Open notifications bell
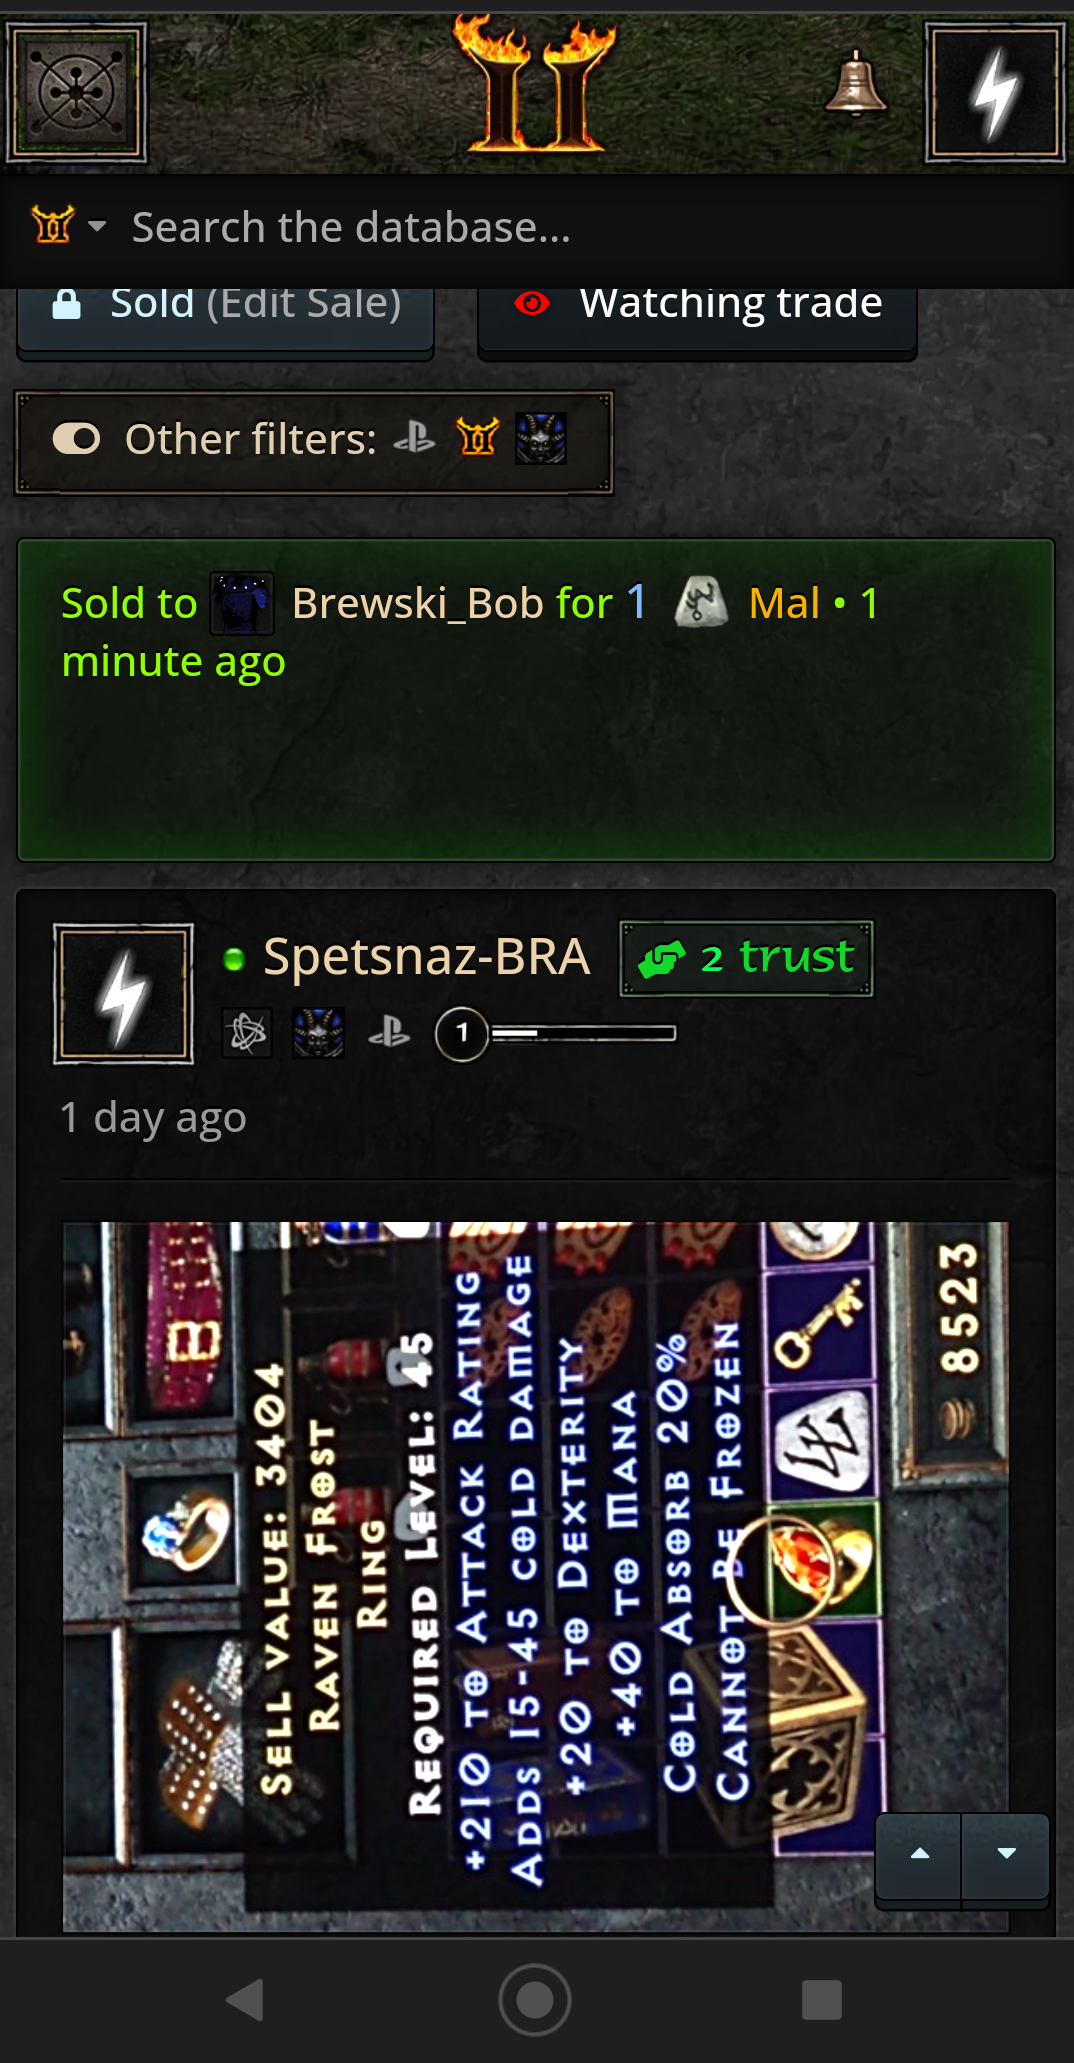 pos(856,84)
